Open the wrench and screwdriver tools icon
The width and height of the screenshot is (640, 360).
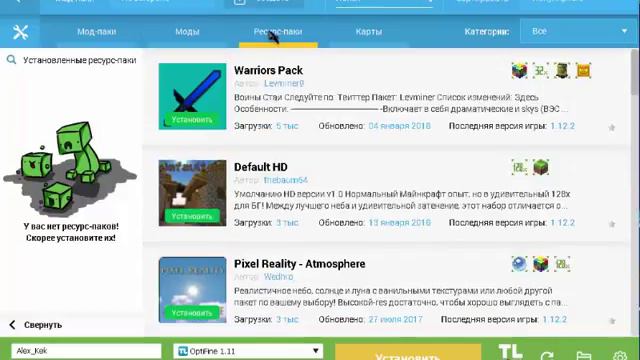[x=20, y=32]
